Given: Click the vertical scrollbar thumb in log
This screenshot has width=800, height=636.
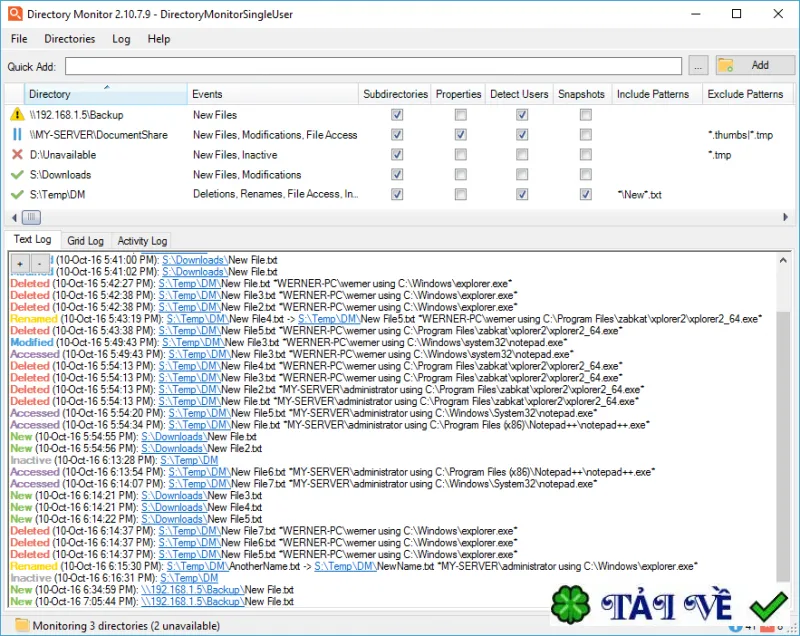Looking at the screenshot, I should [x=783, y=446].
